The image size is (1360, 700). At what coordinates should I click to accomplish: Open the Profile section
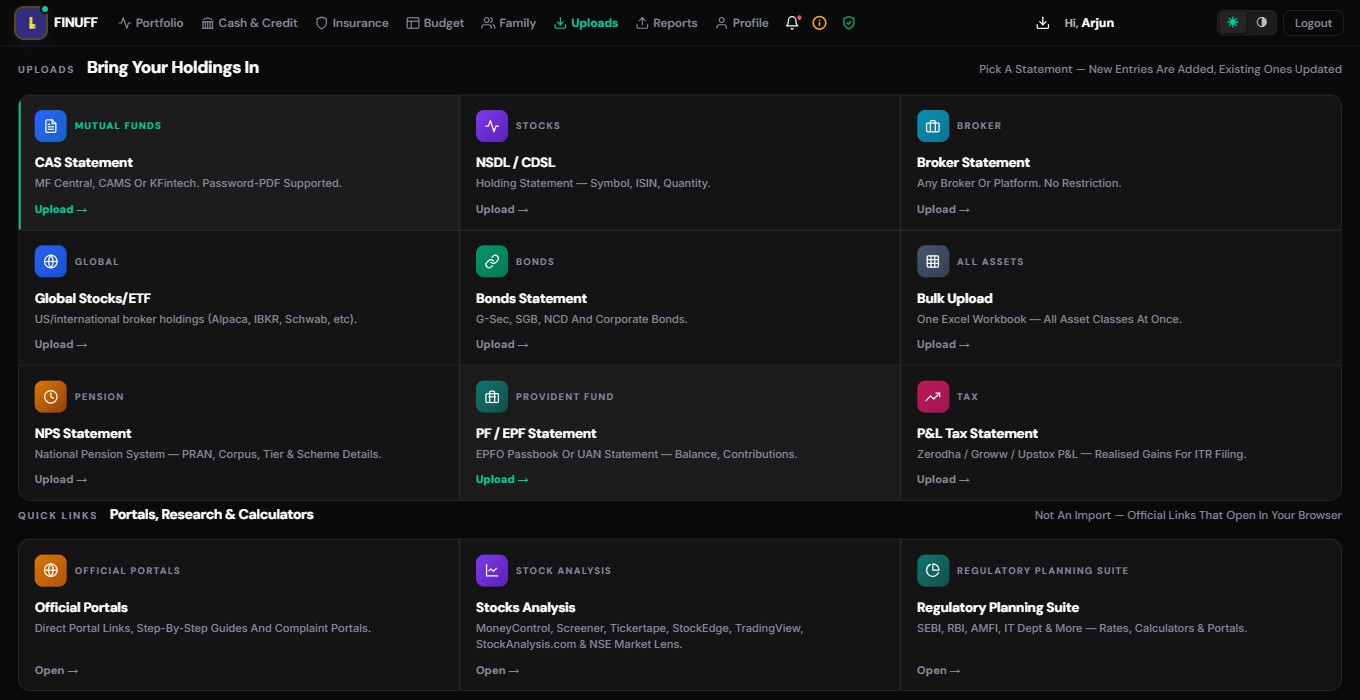(x=742, y=23)
